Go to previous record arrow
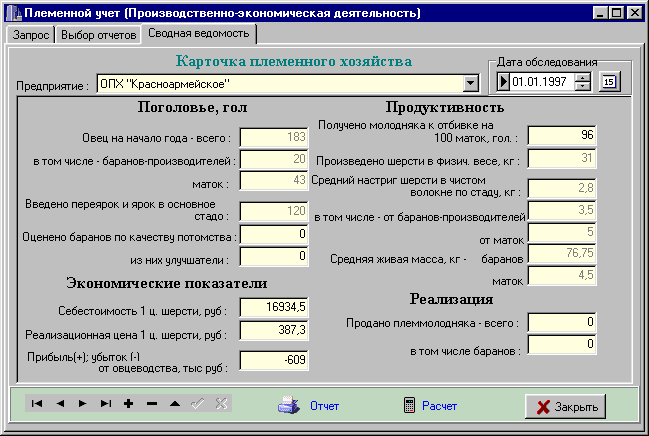The height and width of the screenshot is (436, 649). coord(60,404)
